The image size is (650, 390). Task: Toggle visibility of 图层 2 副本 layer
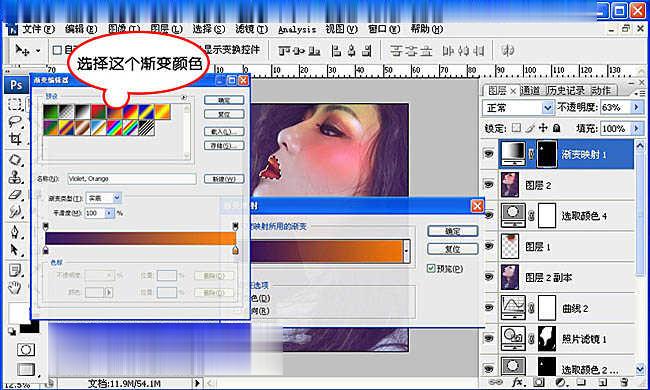coord(489,276)
